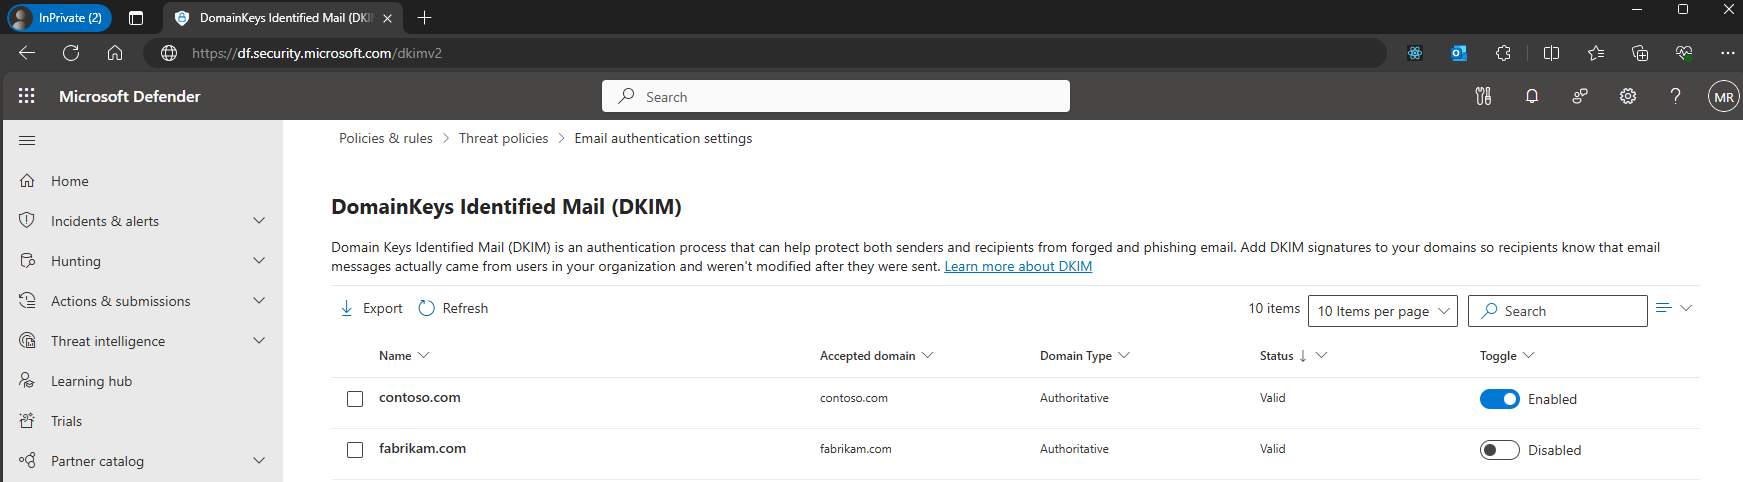1743x482 pixels.
Task: View site information icon in address bar
Action: point(169,53)
